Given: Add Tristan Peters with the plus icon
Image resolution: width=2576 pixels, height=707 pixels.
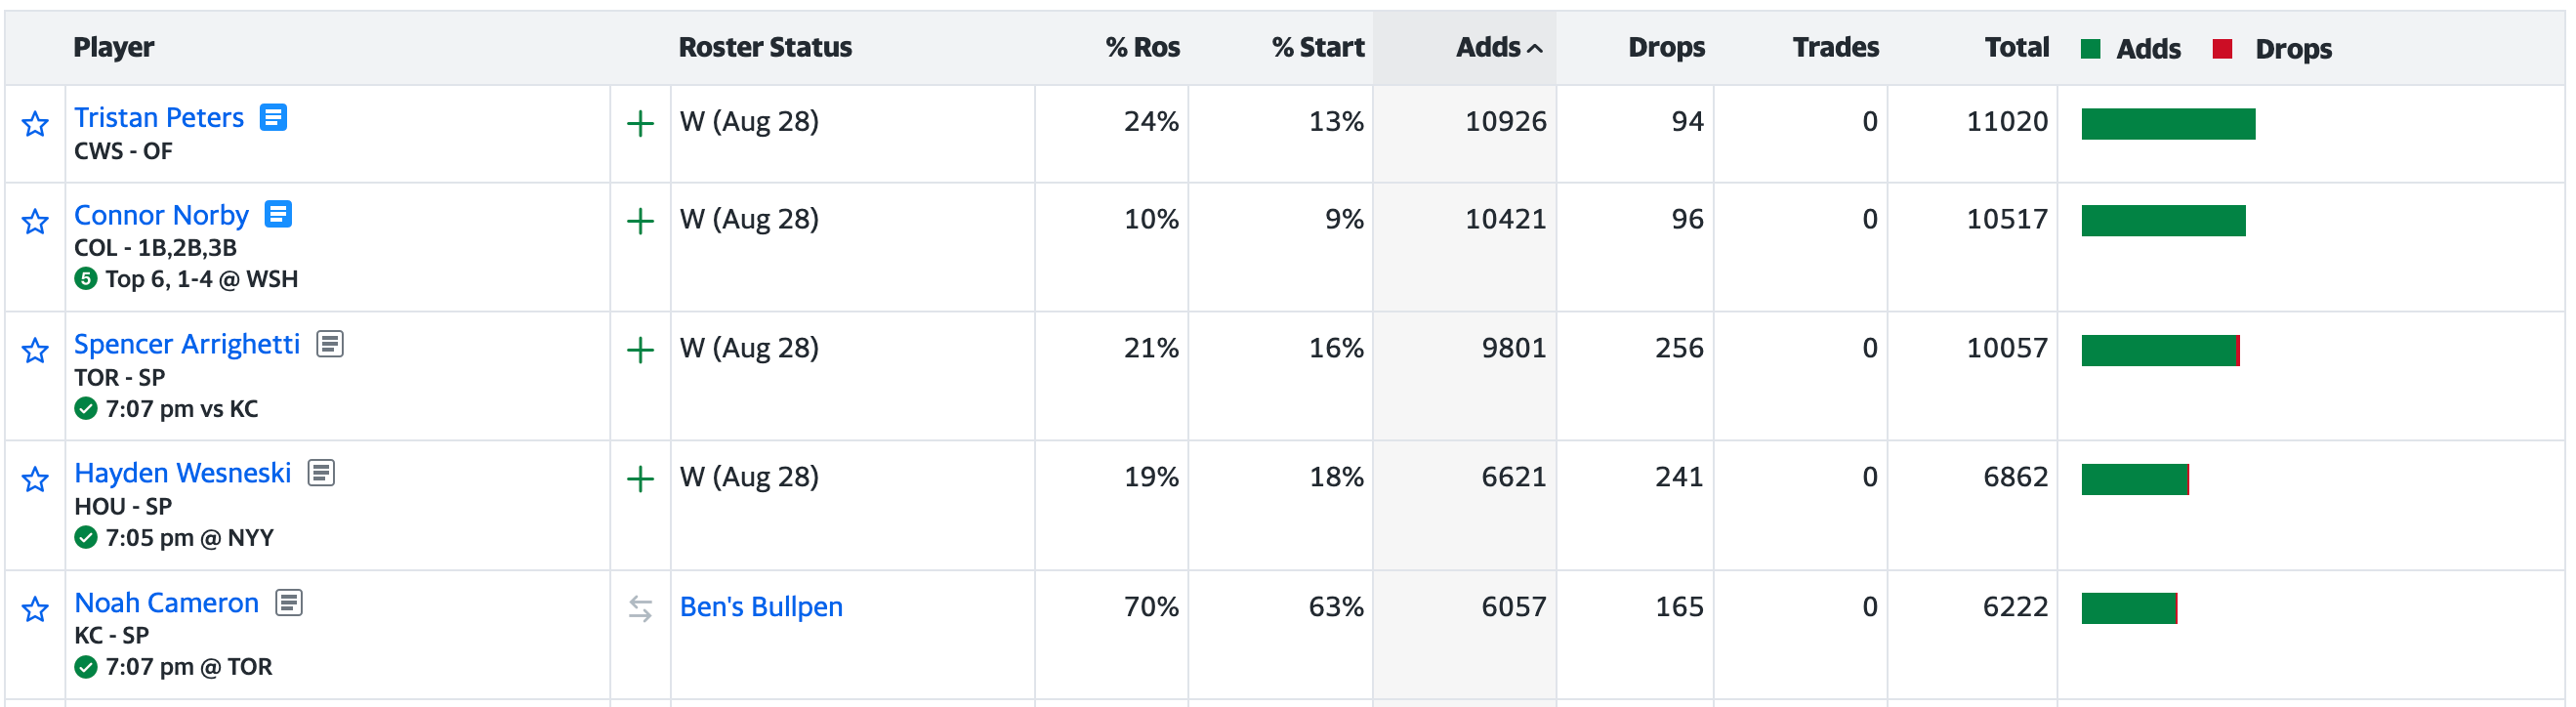Looking at the screenshot, I should (640, 124).
